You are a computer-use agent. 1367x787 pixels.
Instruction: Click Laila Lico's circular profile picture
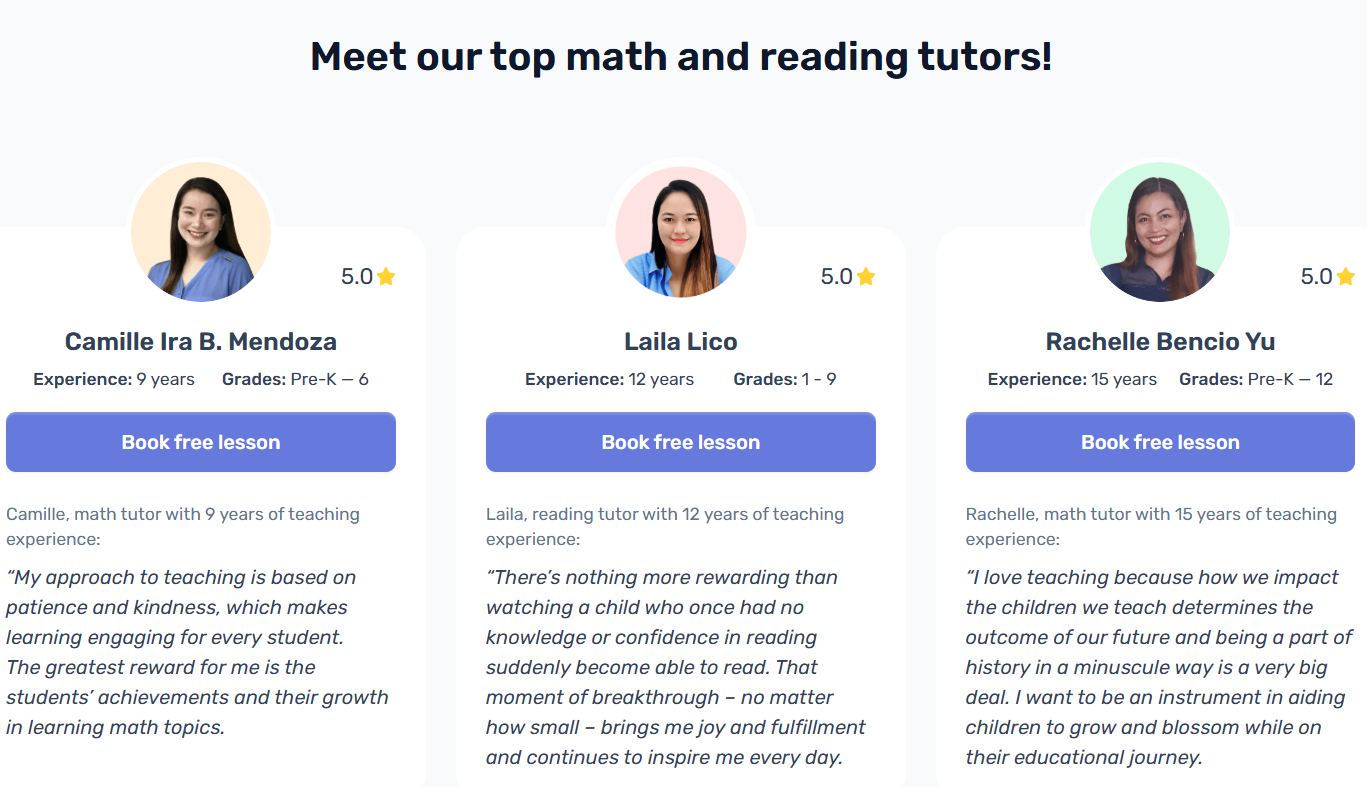(x=680, y=230)
